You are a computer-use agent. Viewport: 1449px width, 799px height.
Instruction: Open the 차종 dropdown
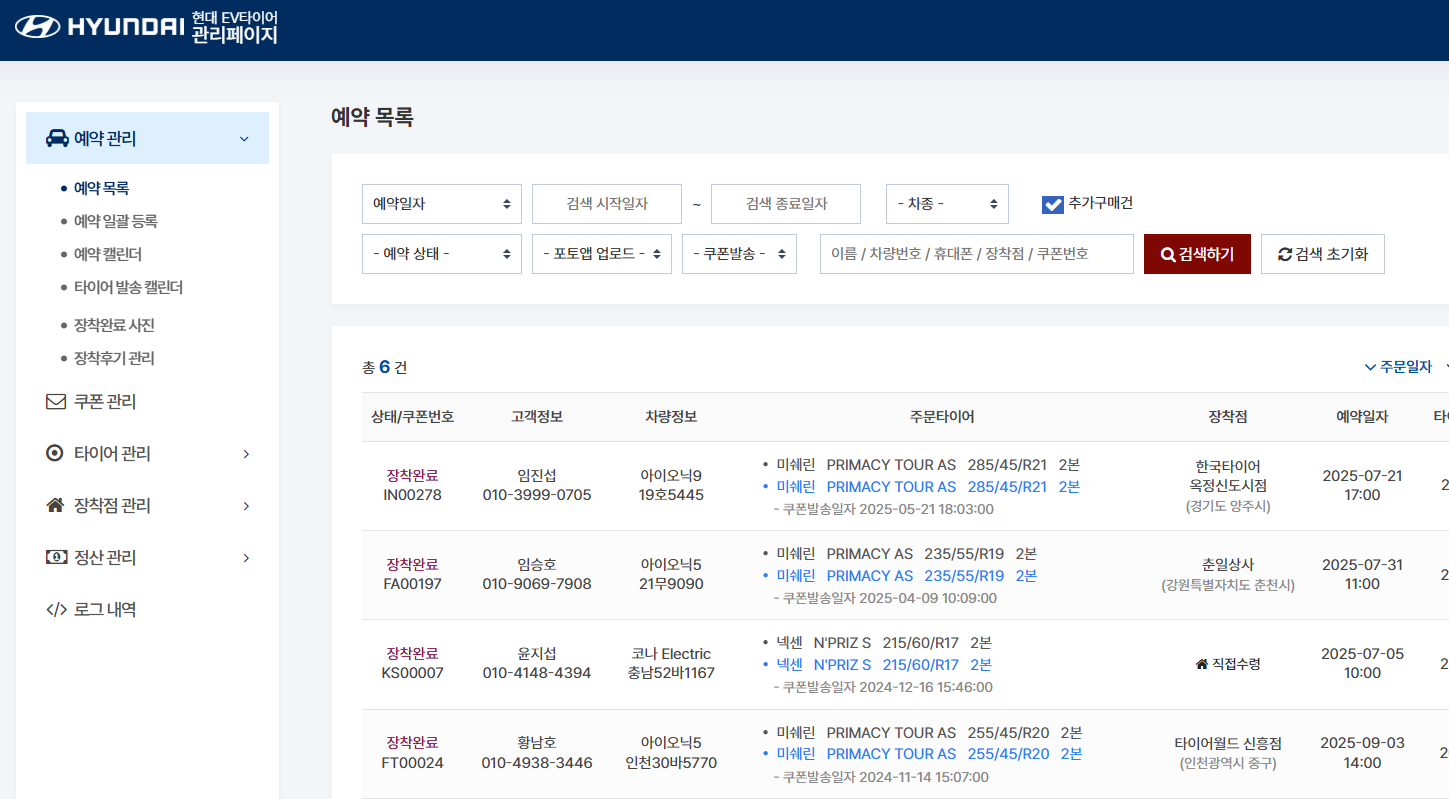click(946, 204)
